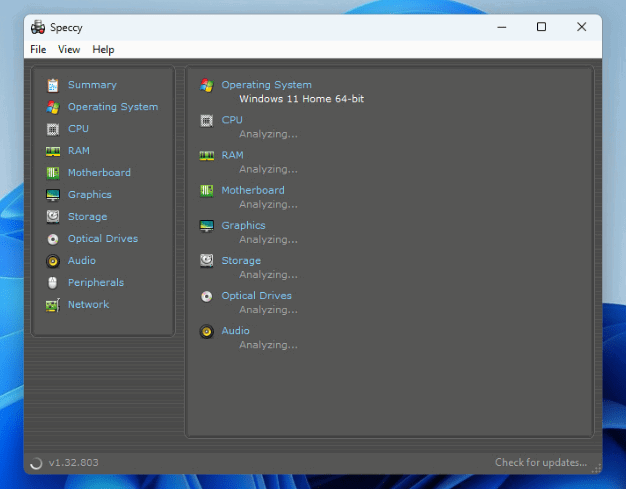Click the Network card icon in sidebar

[53, 305]
